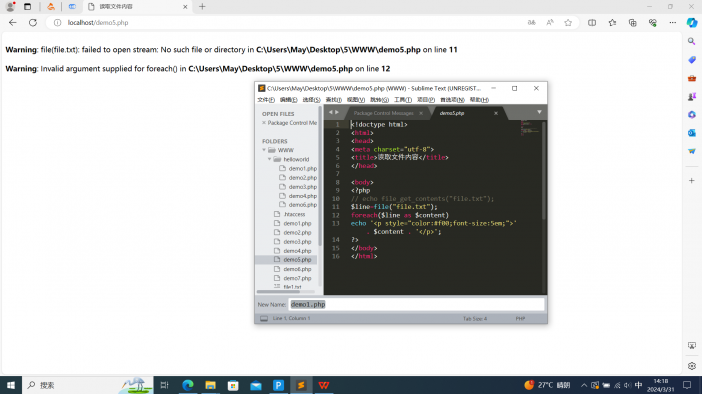The height and width of the screenshot is (394, 702).
Task: Open the Copilot icon in Edge
Action: [692, 22]
